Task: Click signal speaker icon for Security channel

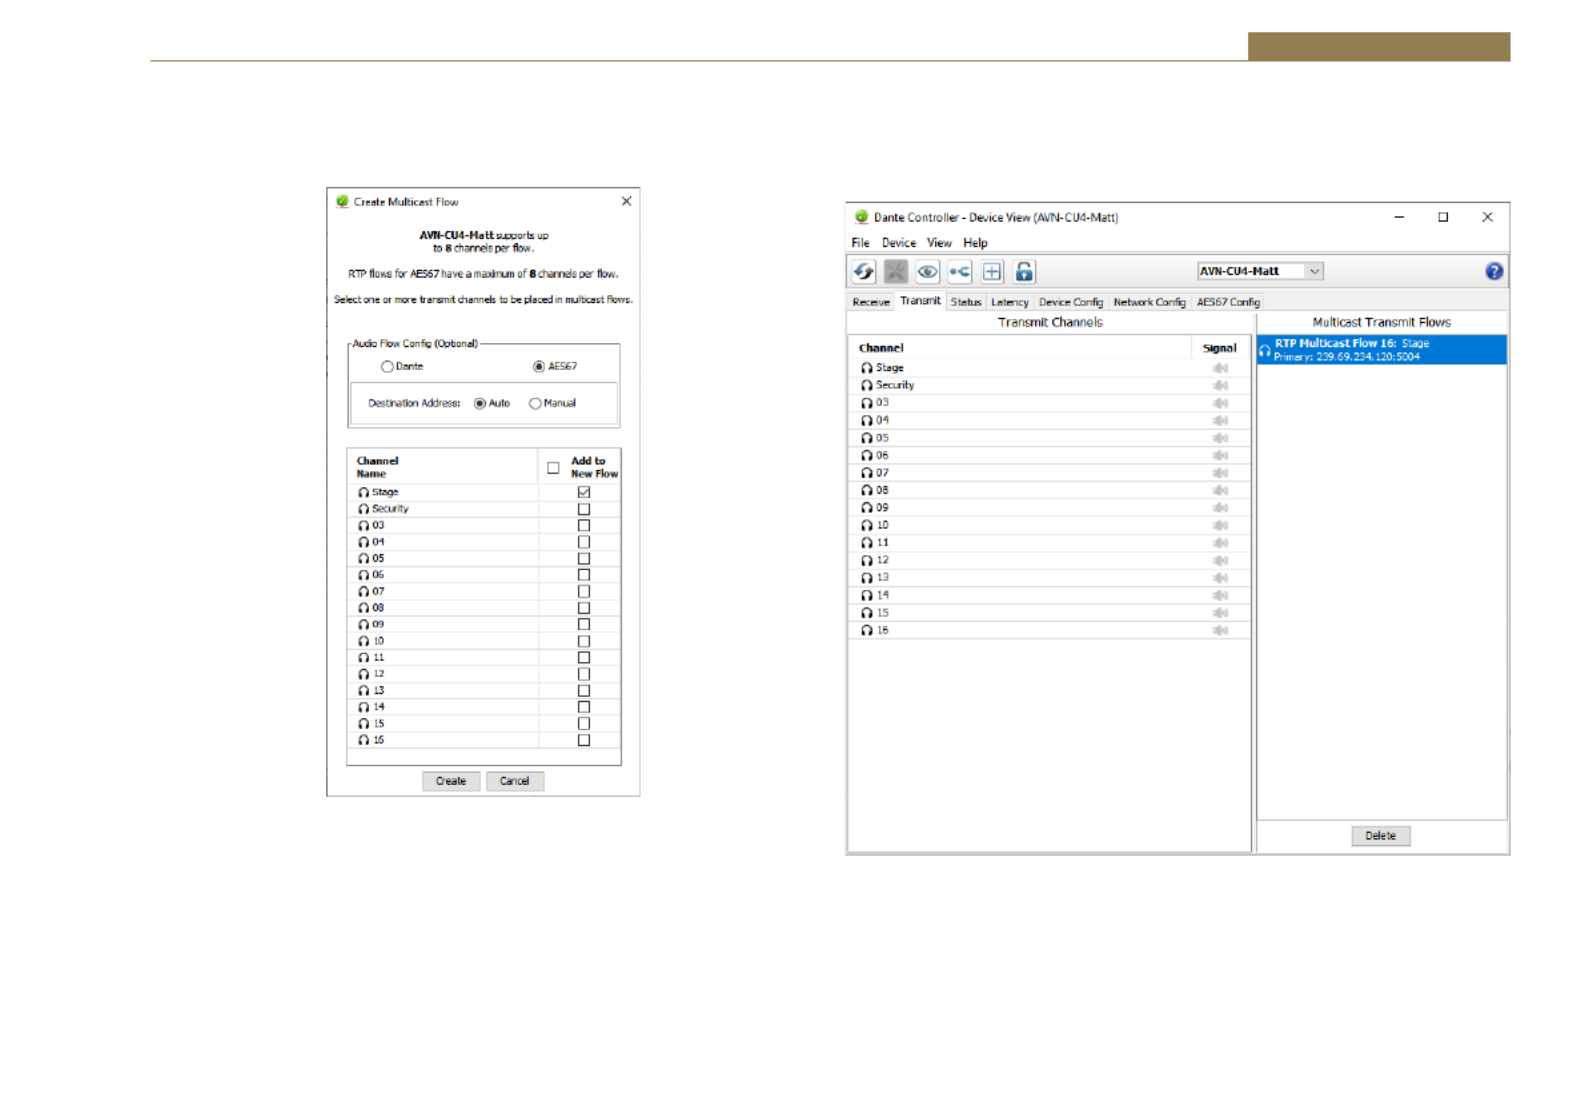Action: point(1220,385)
